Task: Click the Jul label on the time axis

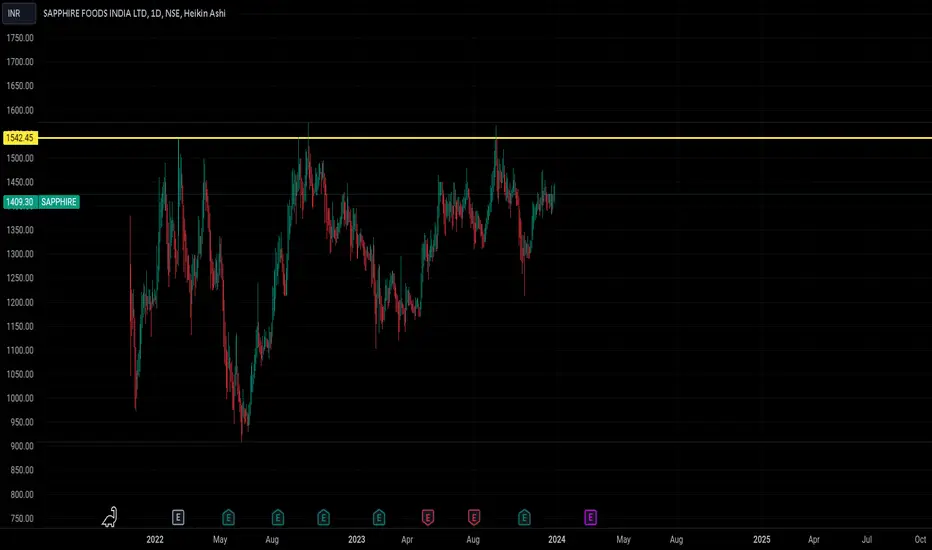Action: pos(867,539)
